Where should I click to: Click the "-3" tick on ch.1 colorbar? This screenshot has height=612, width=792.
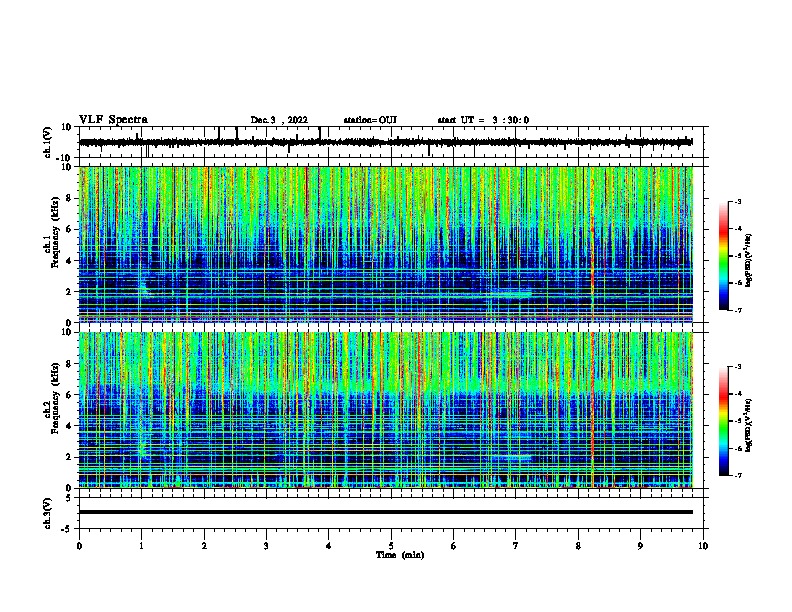tap(737, 201)
